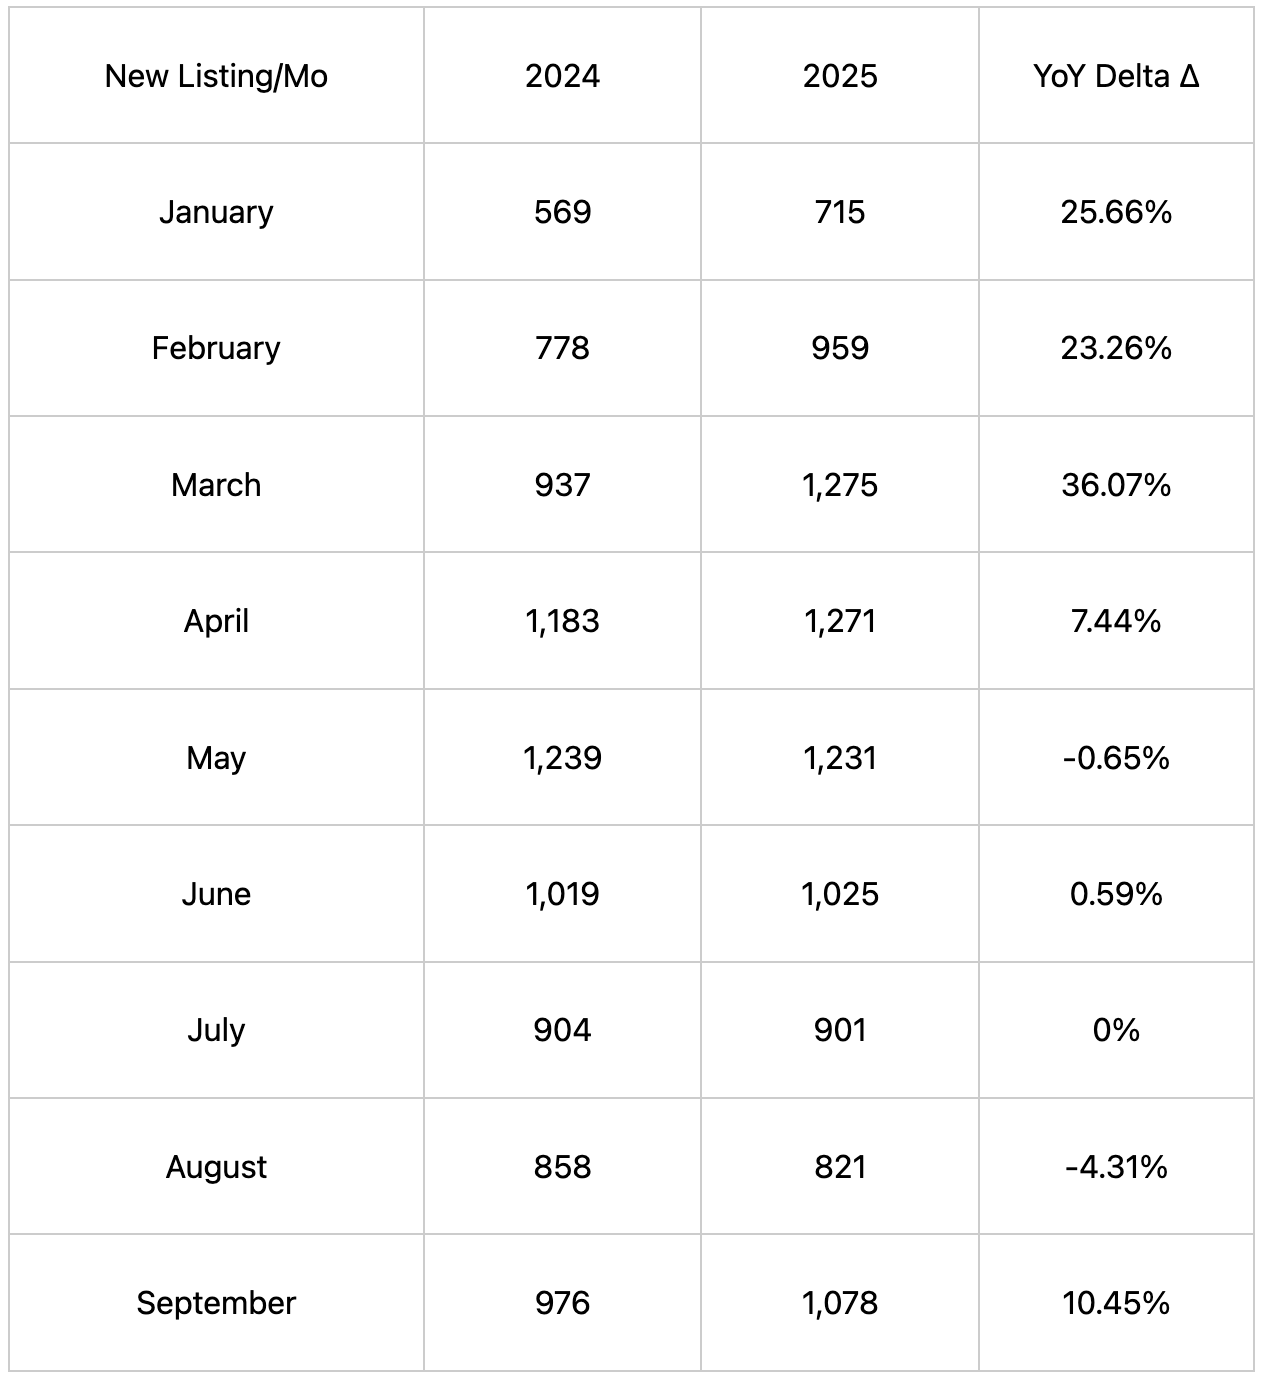Select the May row label

pyautogui.click(x=216, y=758)
